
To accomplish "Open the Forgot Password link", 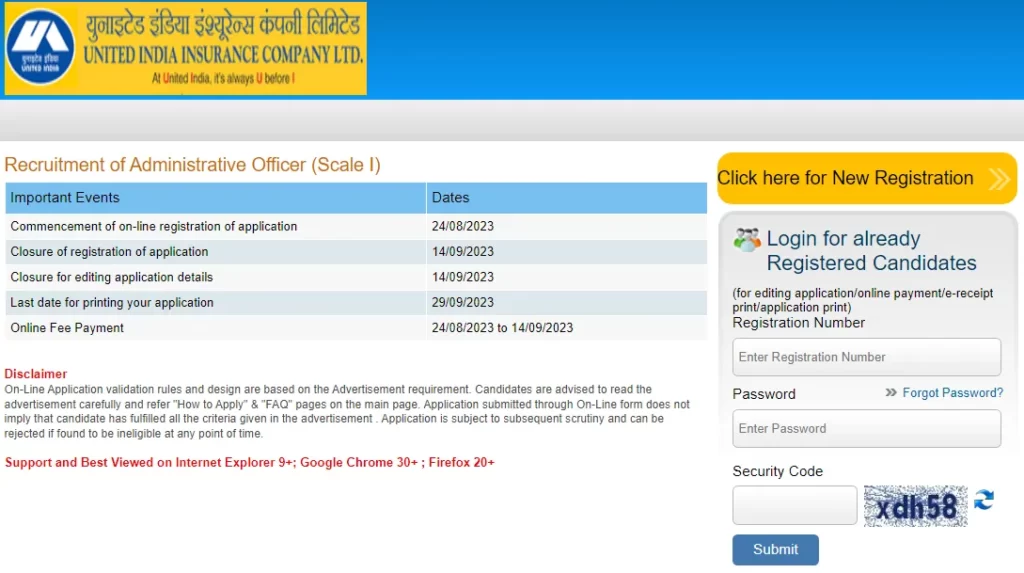I will [x=952, y=393].
